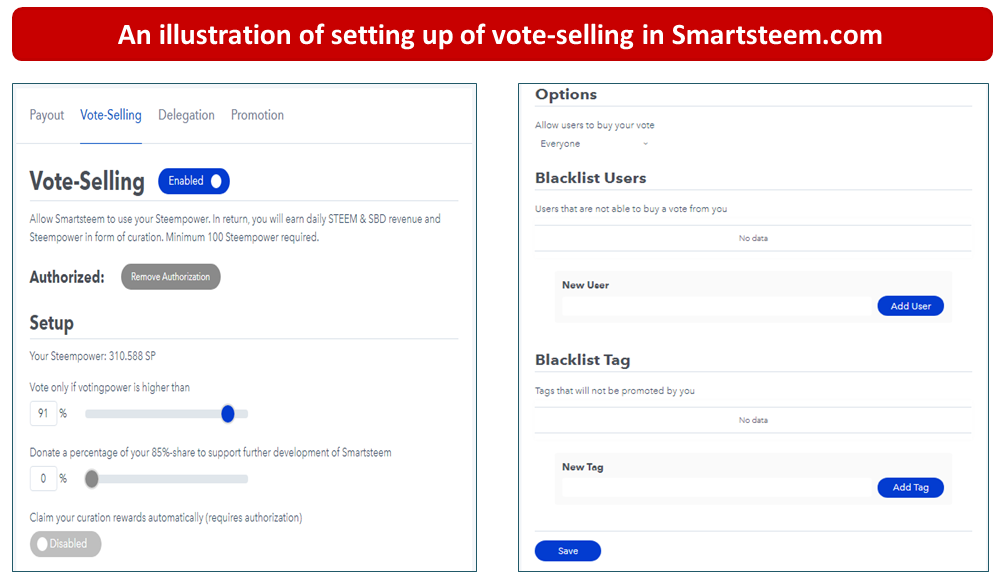
Task: Open the Vote-Selling tab
Action: (x=111, y=115)
